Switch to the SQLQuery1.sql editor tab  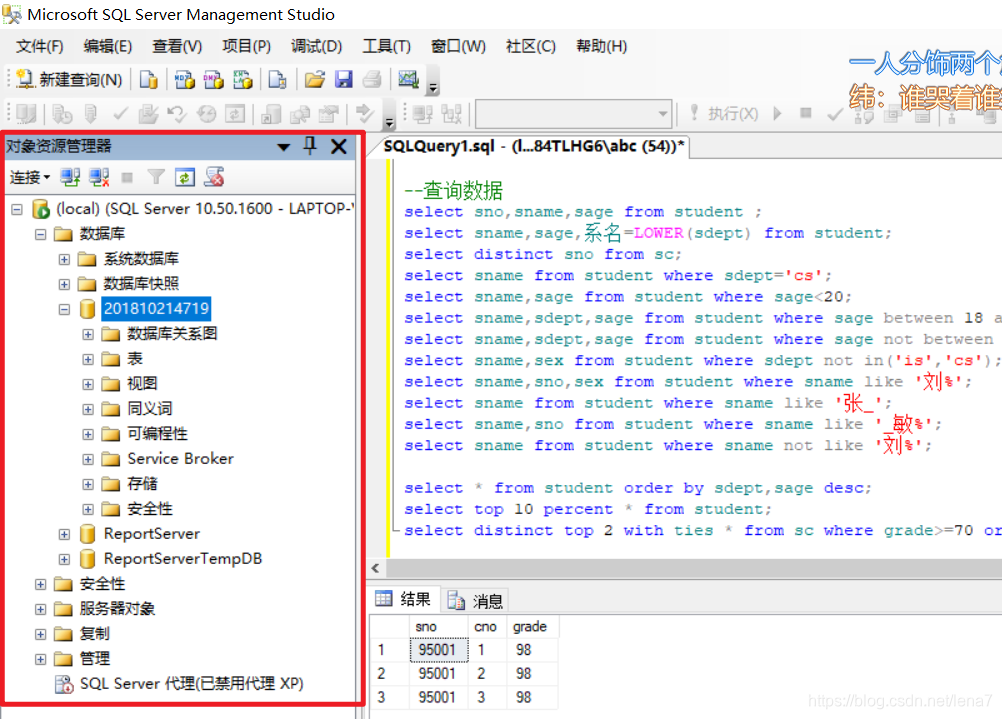click(534, 146)
